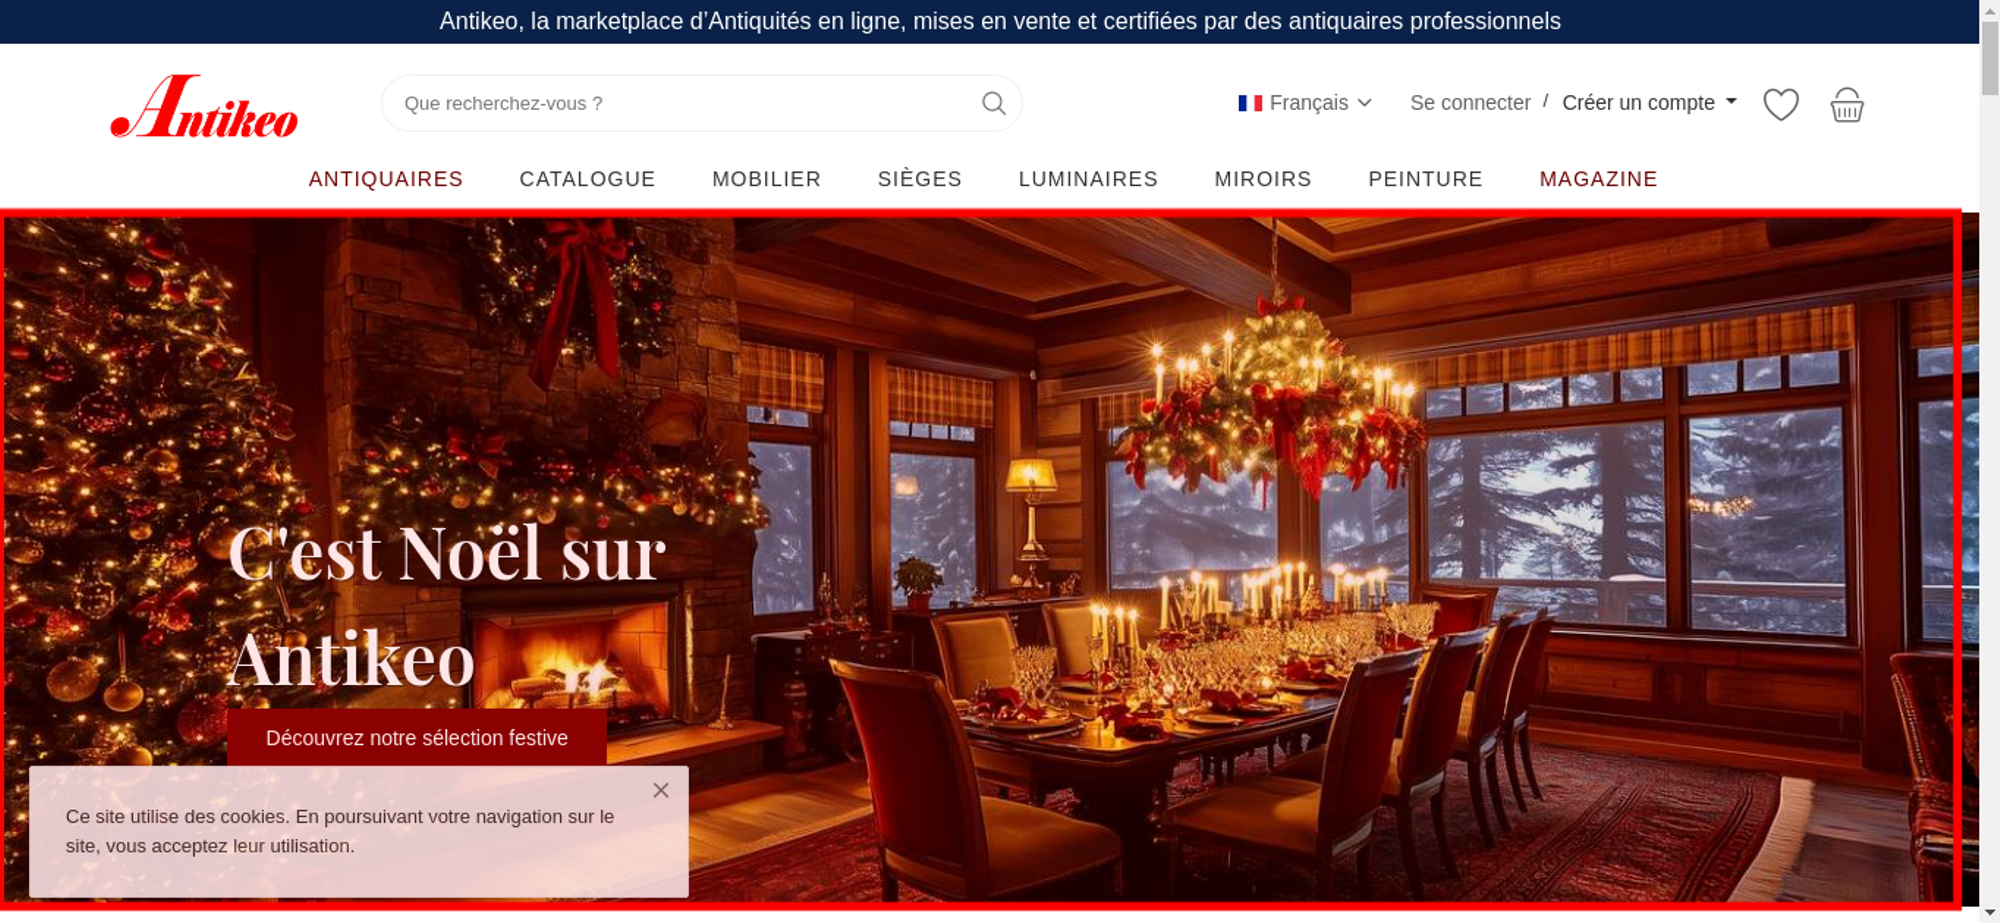Screen dimensions: 2000x923
Task: Open the wishlist heart icon
Action: coord(1780,104)
